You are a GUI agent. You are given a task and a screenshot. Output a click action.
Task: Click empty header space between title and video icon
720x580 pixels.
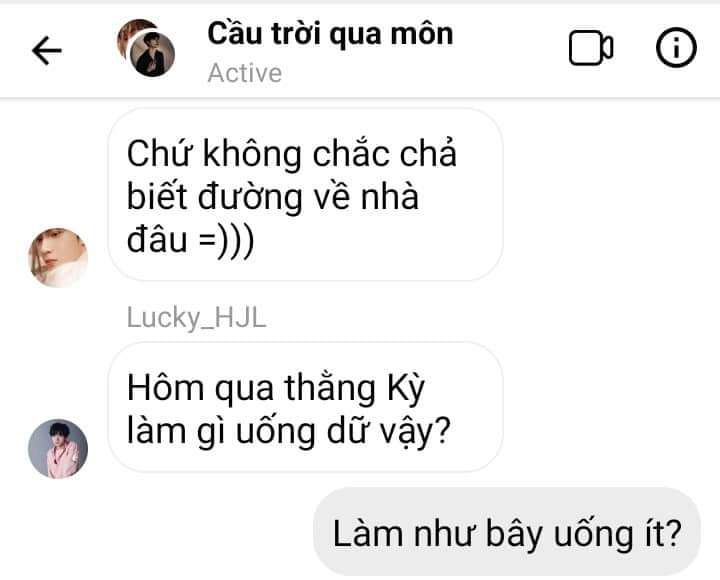coord(510,48)
